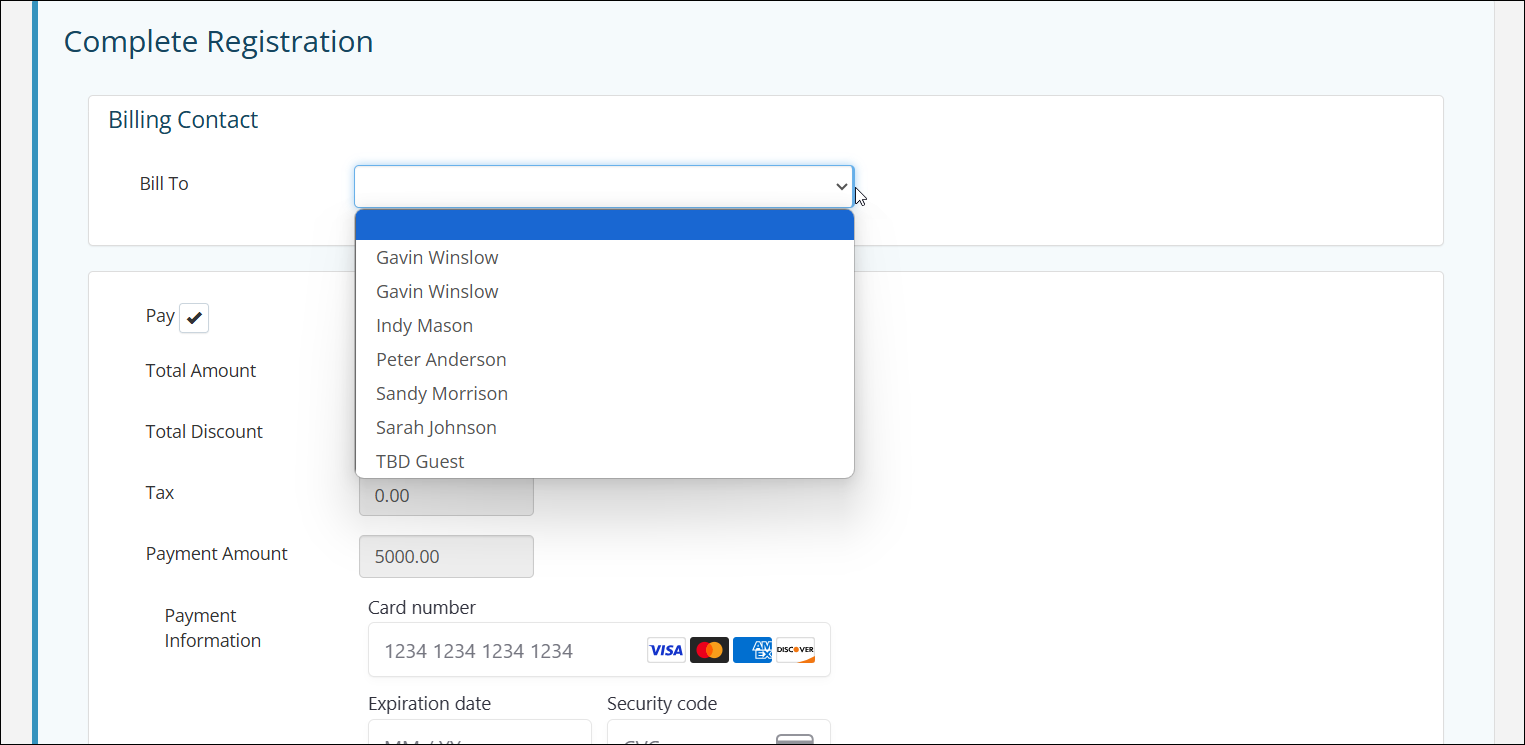Screen dimensions: 1525x745
Task: Click the card icon beside Security code
Action: coord(795,740)
